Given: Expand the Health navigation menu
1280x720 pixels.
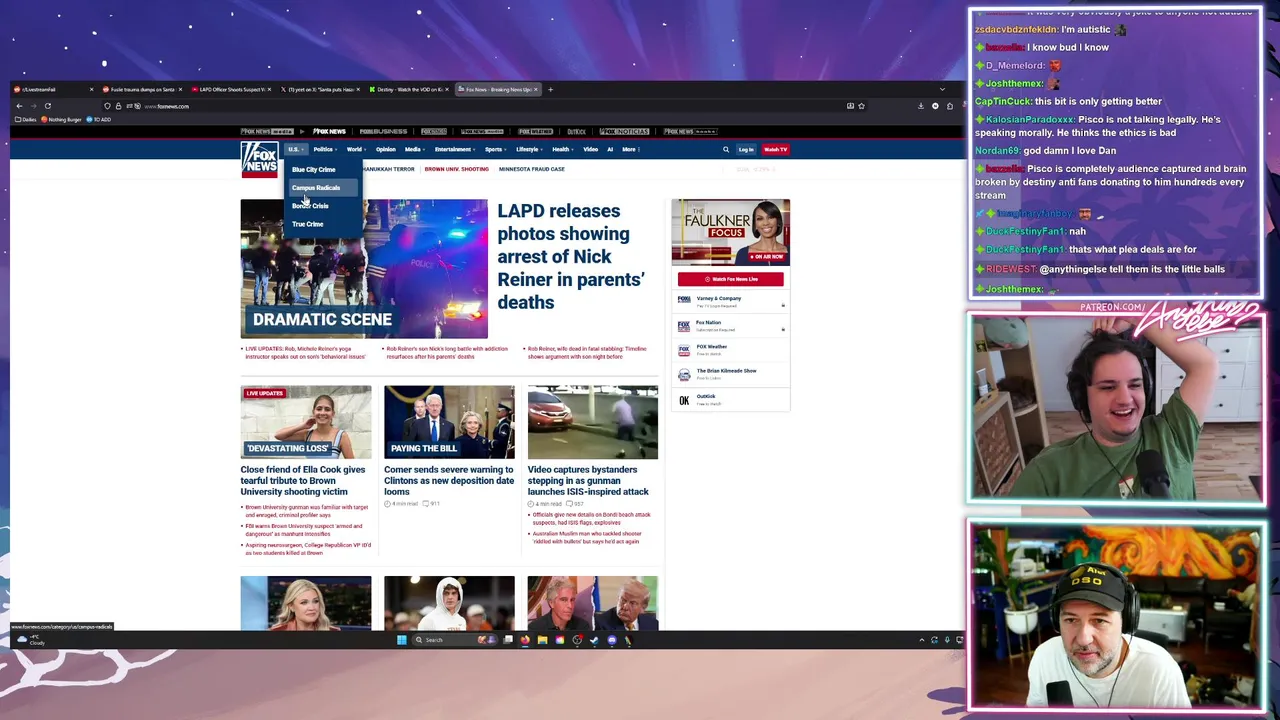Looking at the screenshot, I should 562,149.
